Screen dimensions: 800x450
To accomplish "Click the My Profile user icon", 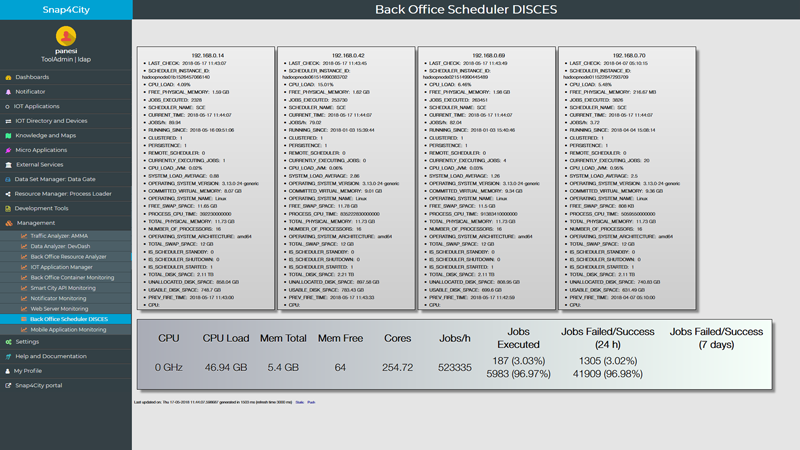I will click(9, 370).
